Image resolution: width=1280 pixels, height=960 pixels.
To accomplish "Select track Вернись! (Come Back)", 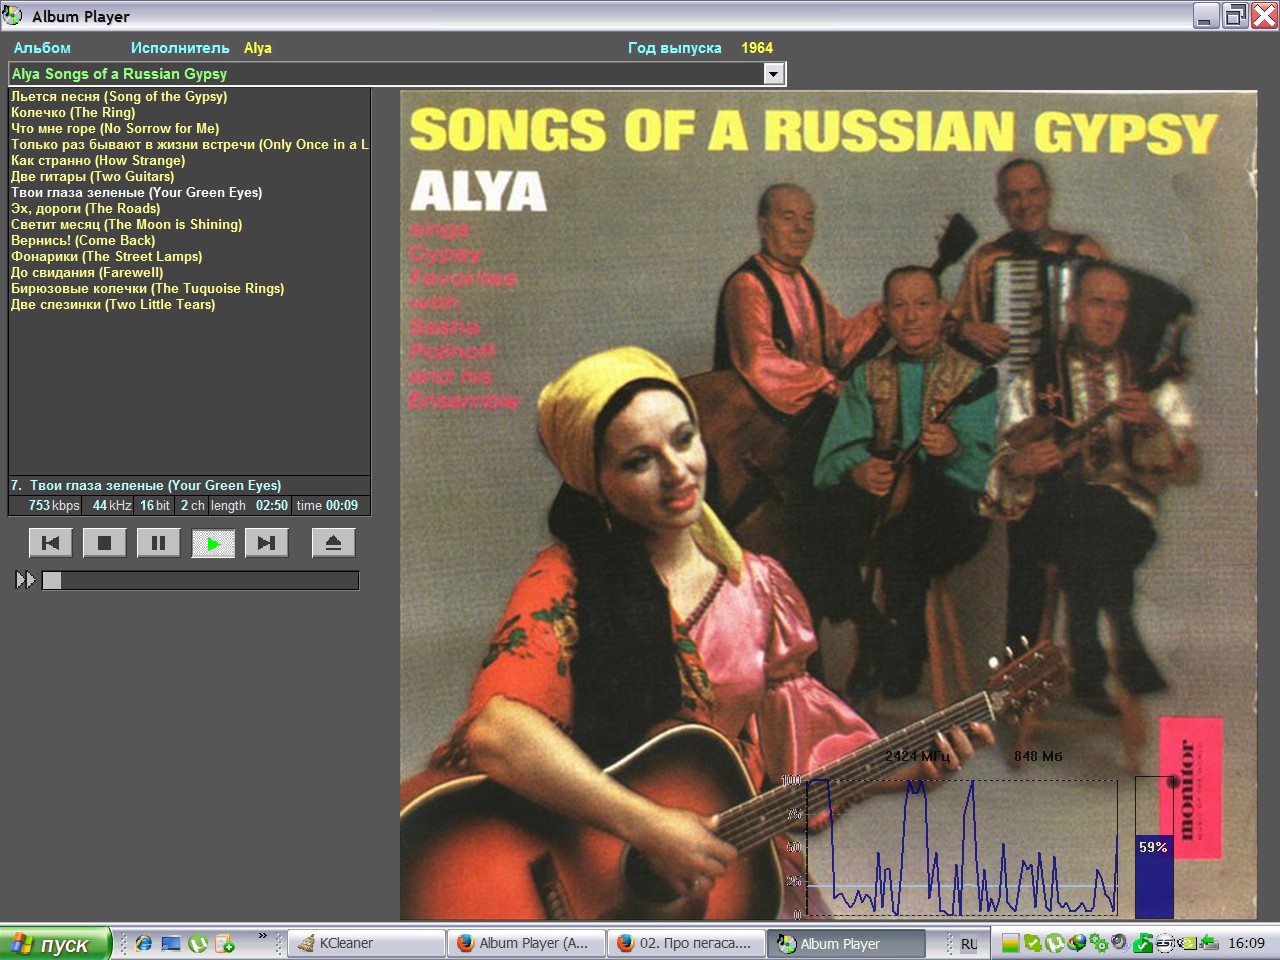I will pos(83,240).
